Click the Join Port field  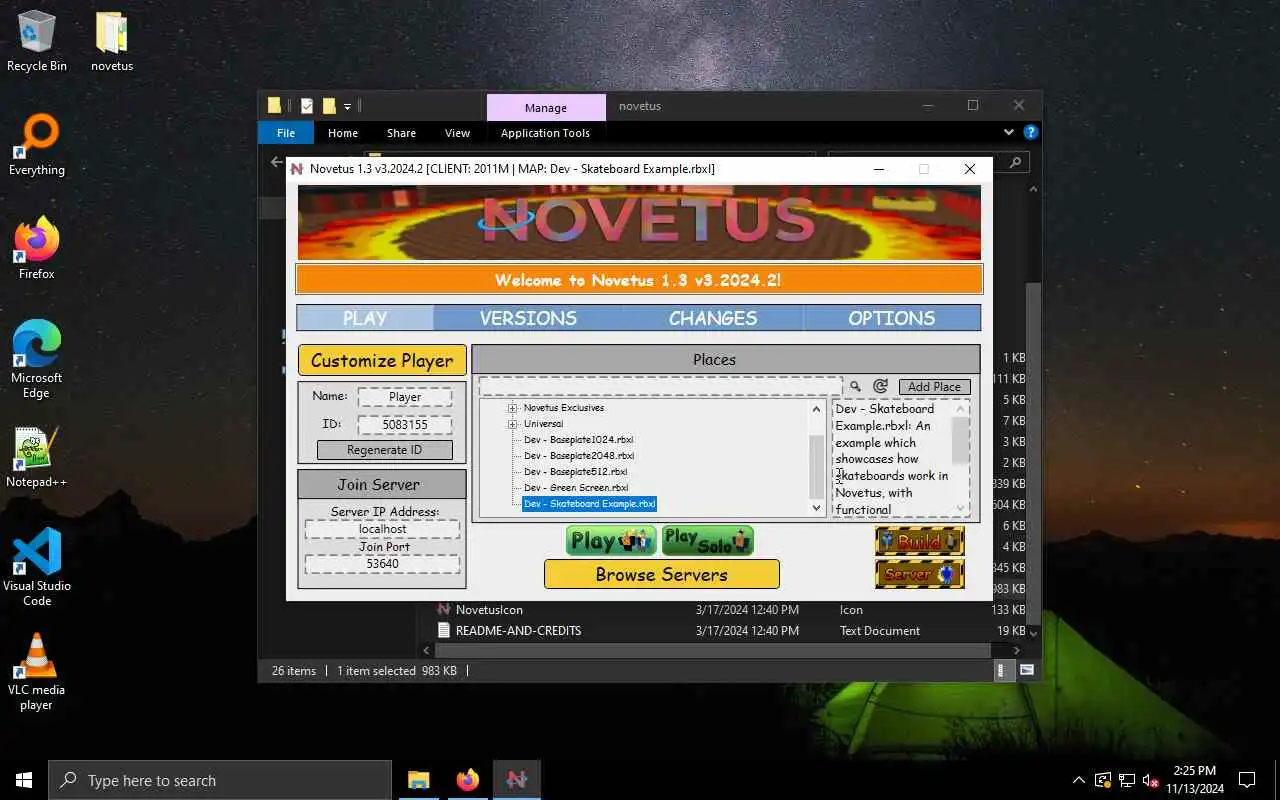tap(382, 564)
